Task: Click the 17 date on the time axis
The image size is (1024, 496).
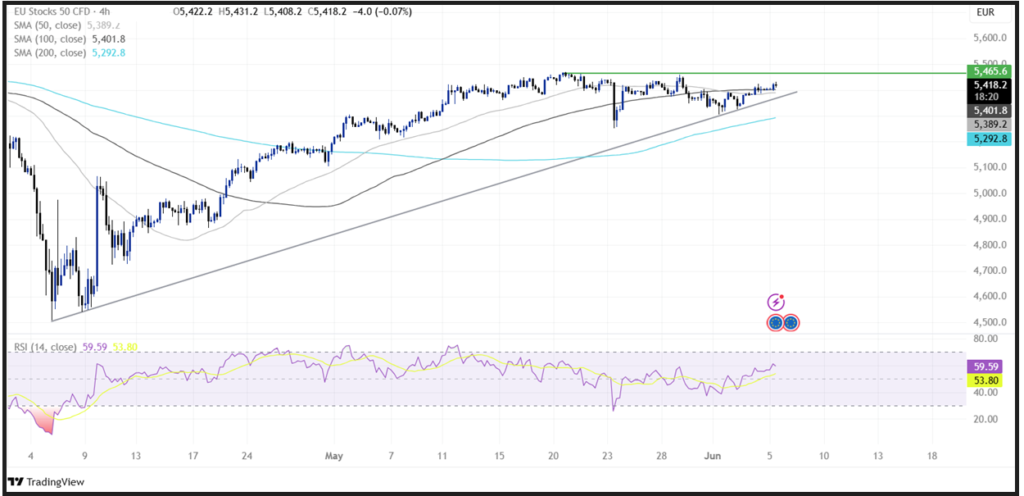Action: click(193, 454)
